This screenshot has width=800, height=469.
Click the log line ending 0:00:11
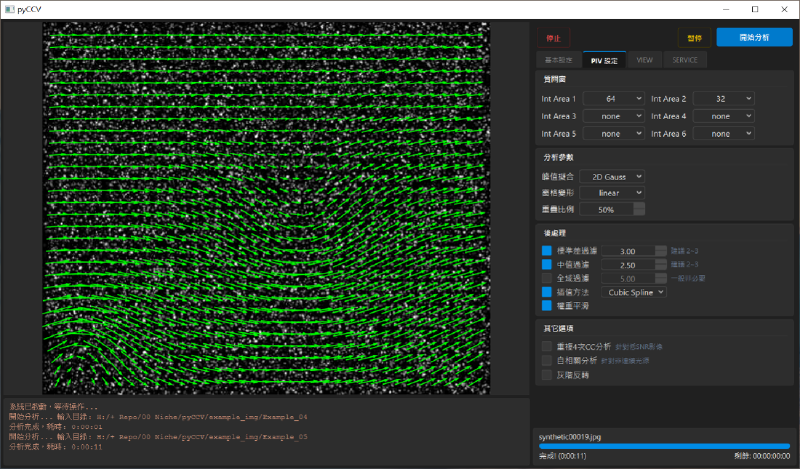(56, 447)
